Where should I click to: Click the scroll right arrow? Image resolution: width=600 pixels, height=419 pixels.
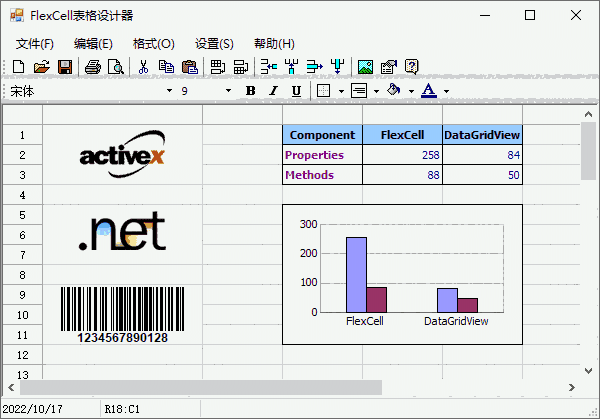tap(572, 387)
